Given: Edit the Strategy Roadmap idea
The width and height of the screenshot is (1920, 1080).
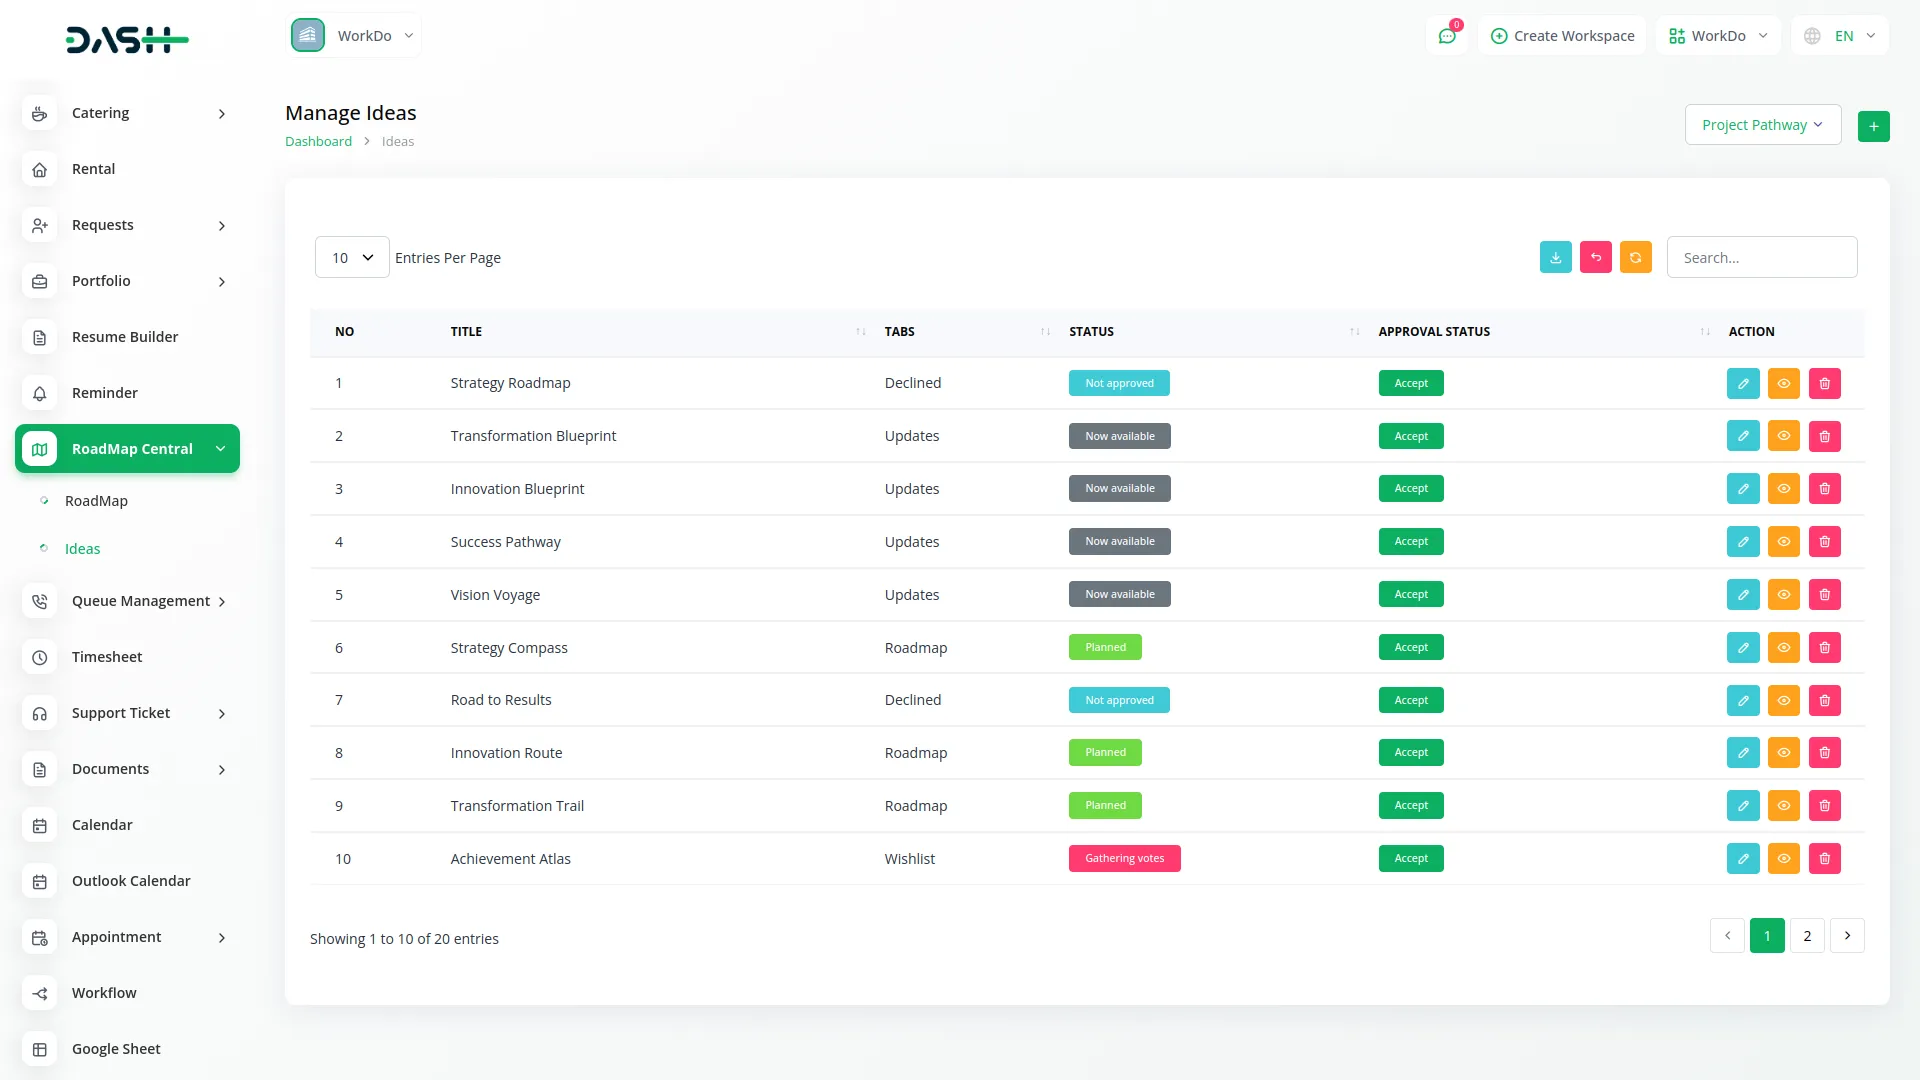Looking at the screenshot, I should coord(1743,383).
